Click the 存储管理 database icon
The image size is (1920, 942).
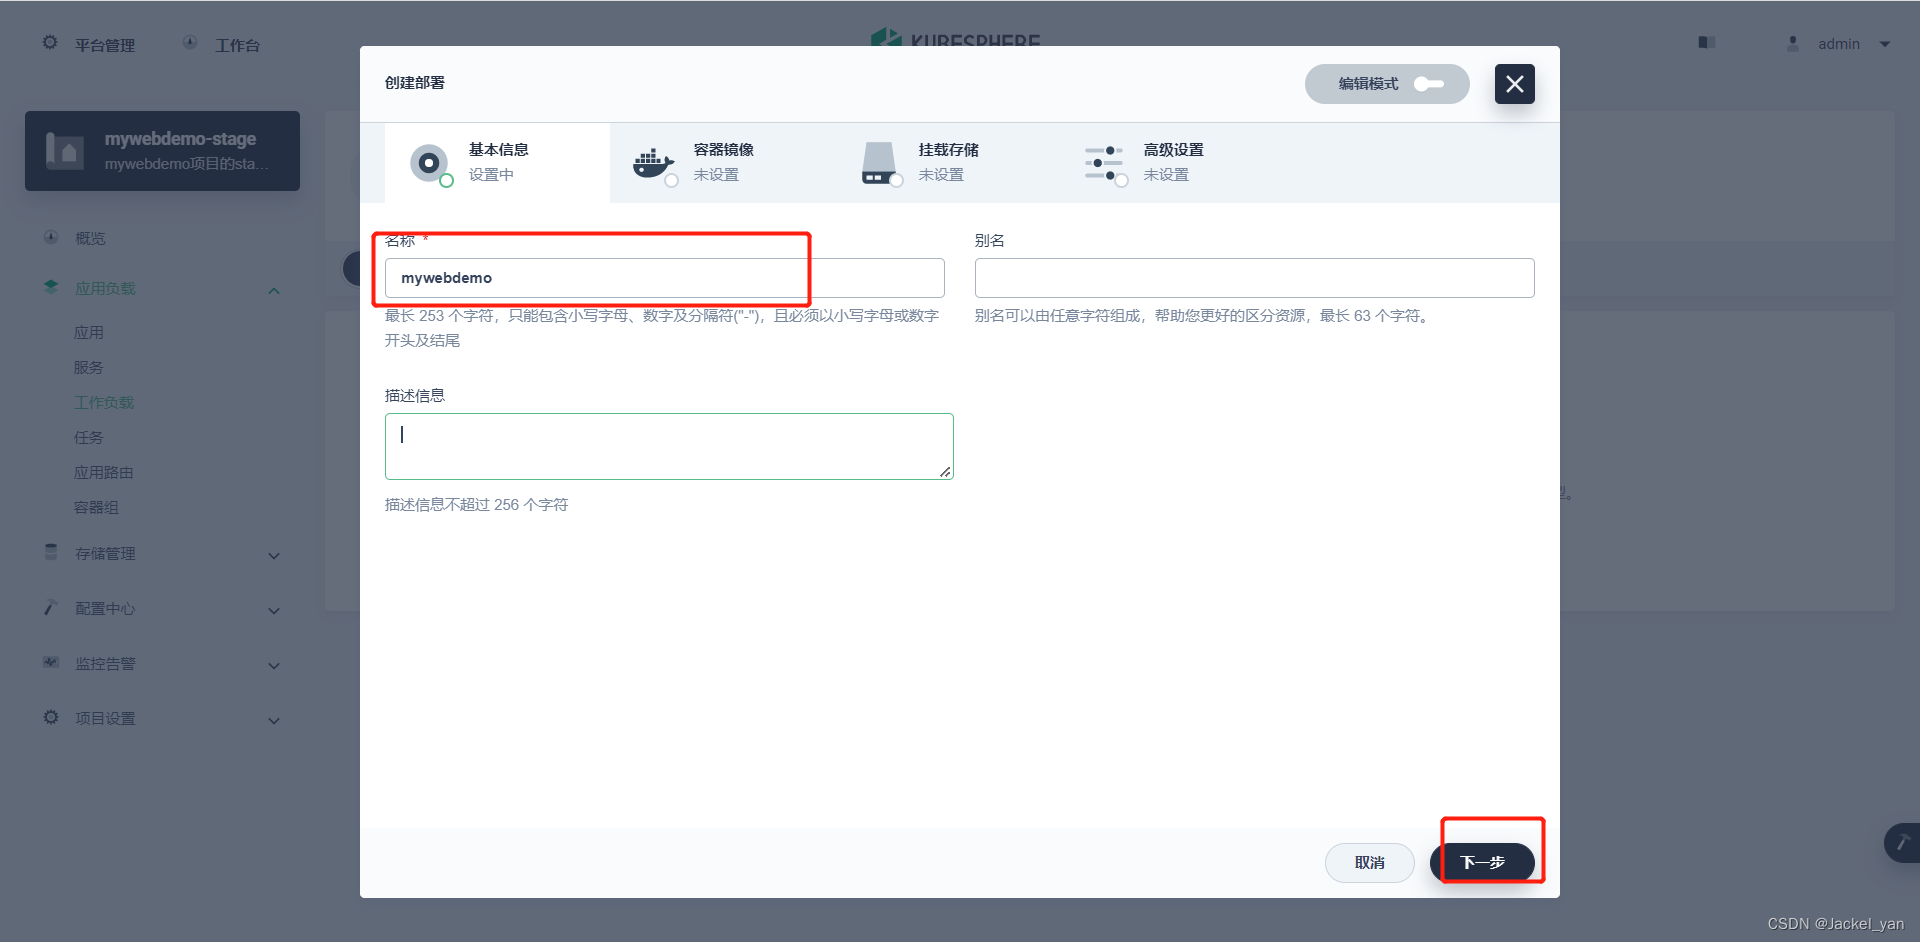pyautogui.click(x=51, y=552)
